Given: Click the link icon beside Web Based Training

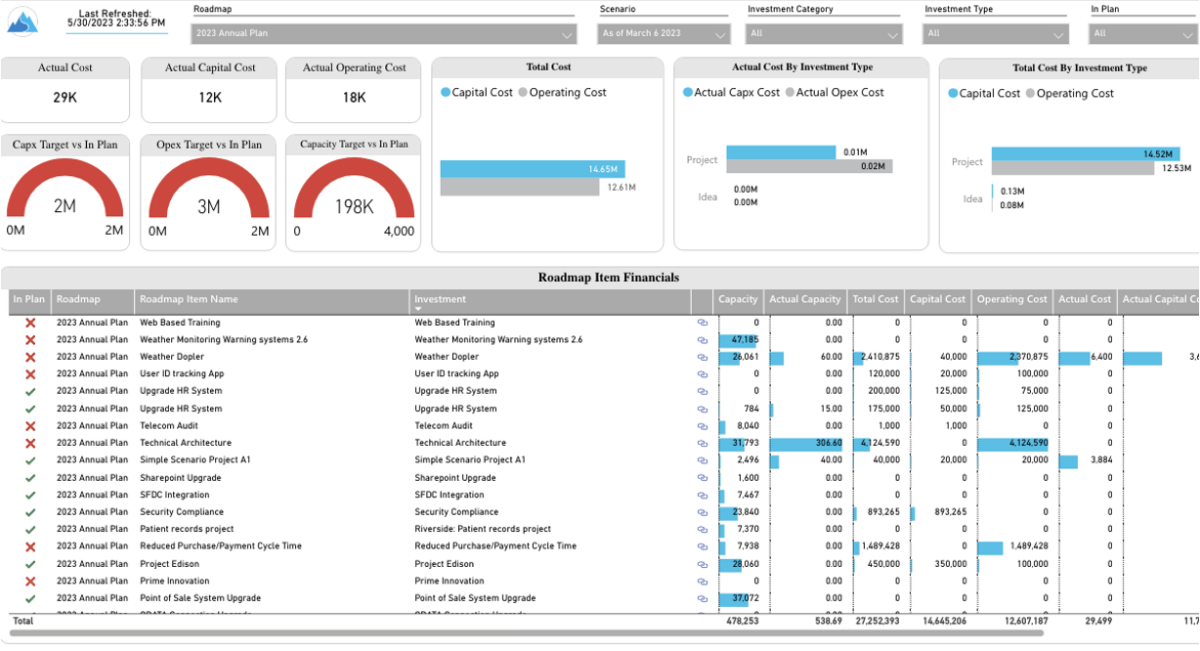Looking at the screenshot, I should 702,322.
